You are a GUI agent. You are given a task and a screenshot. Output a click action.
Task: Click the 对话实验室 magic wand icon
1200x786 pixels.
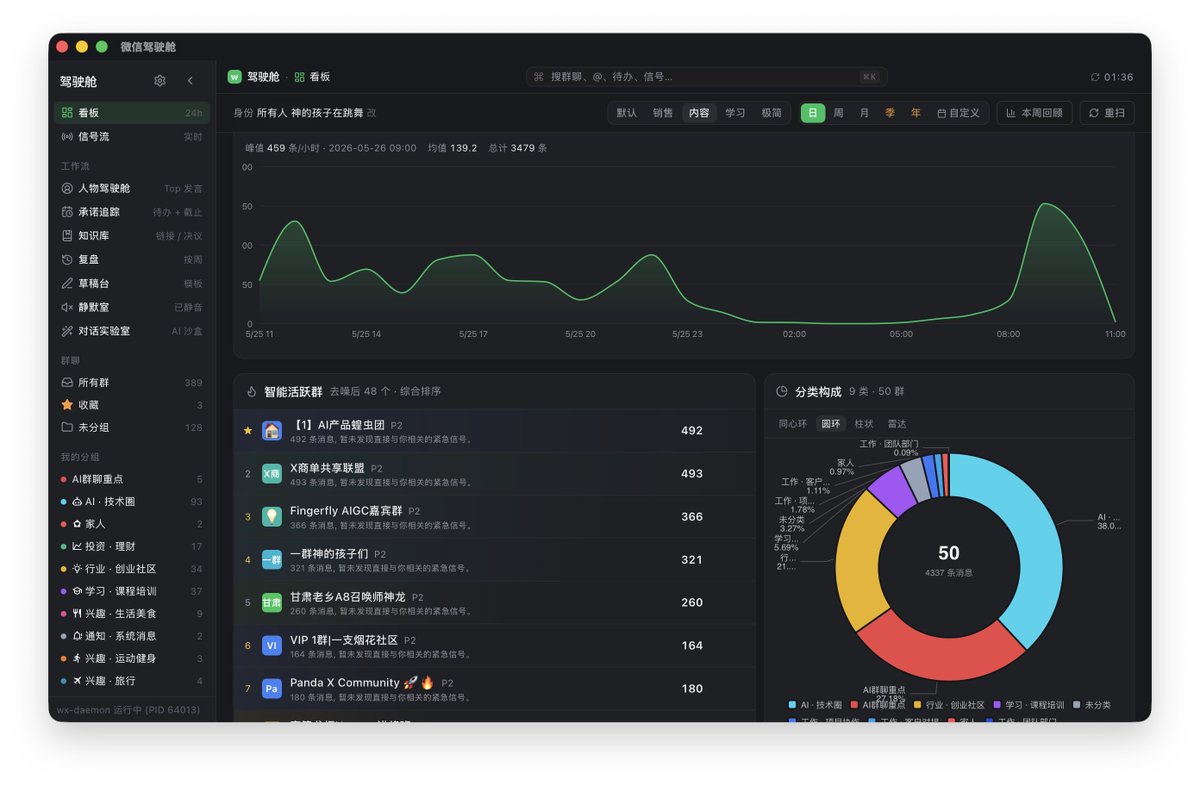coord(67,331)
